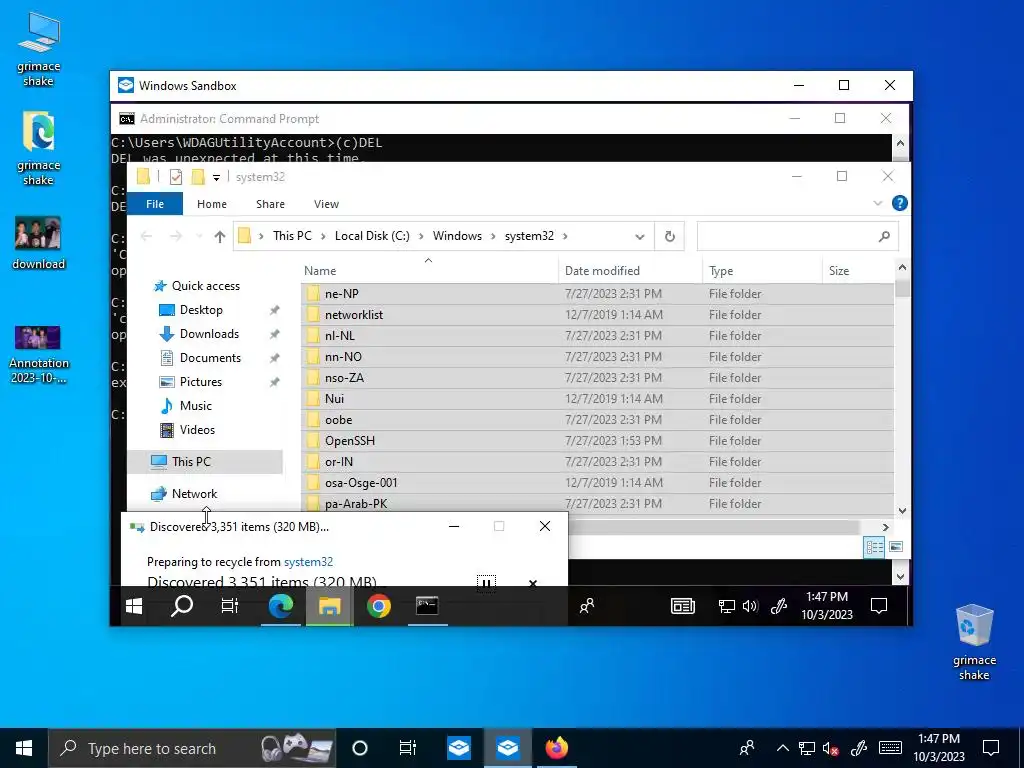
Task: Open sandbox volume control
Action: point(750,606)
